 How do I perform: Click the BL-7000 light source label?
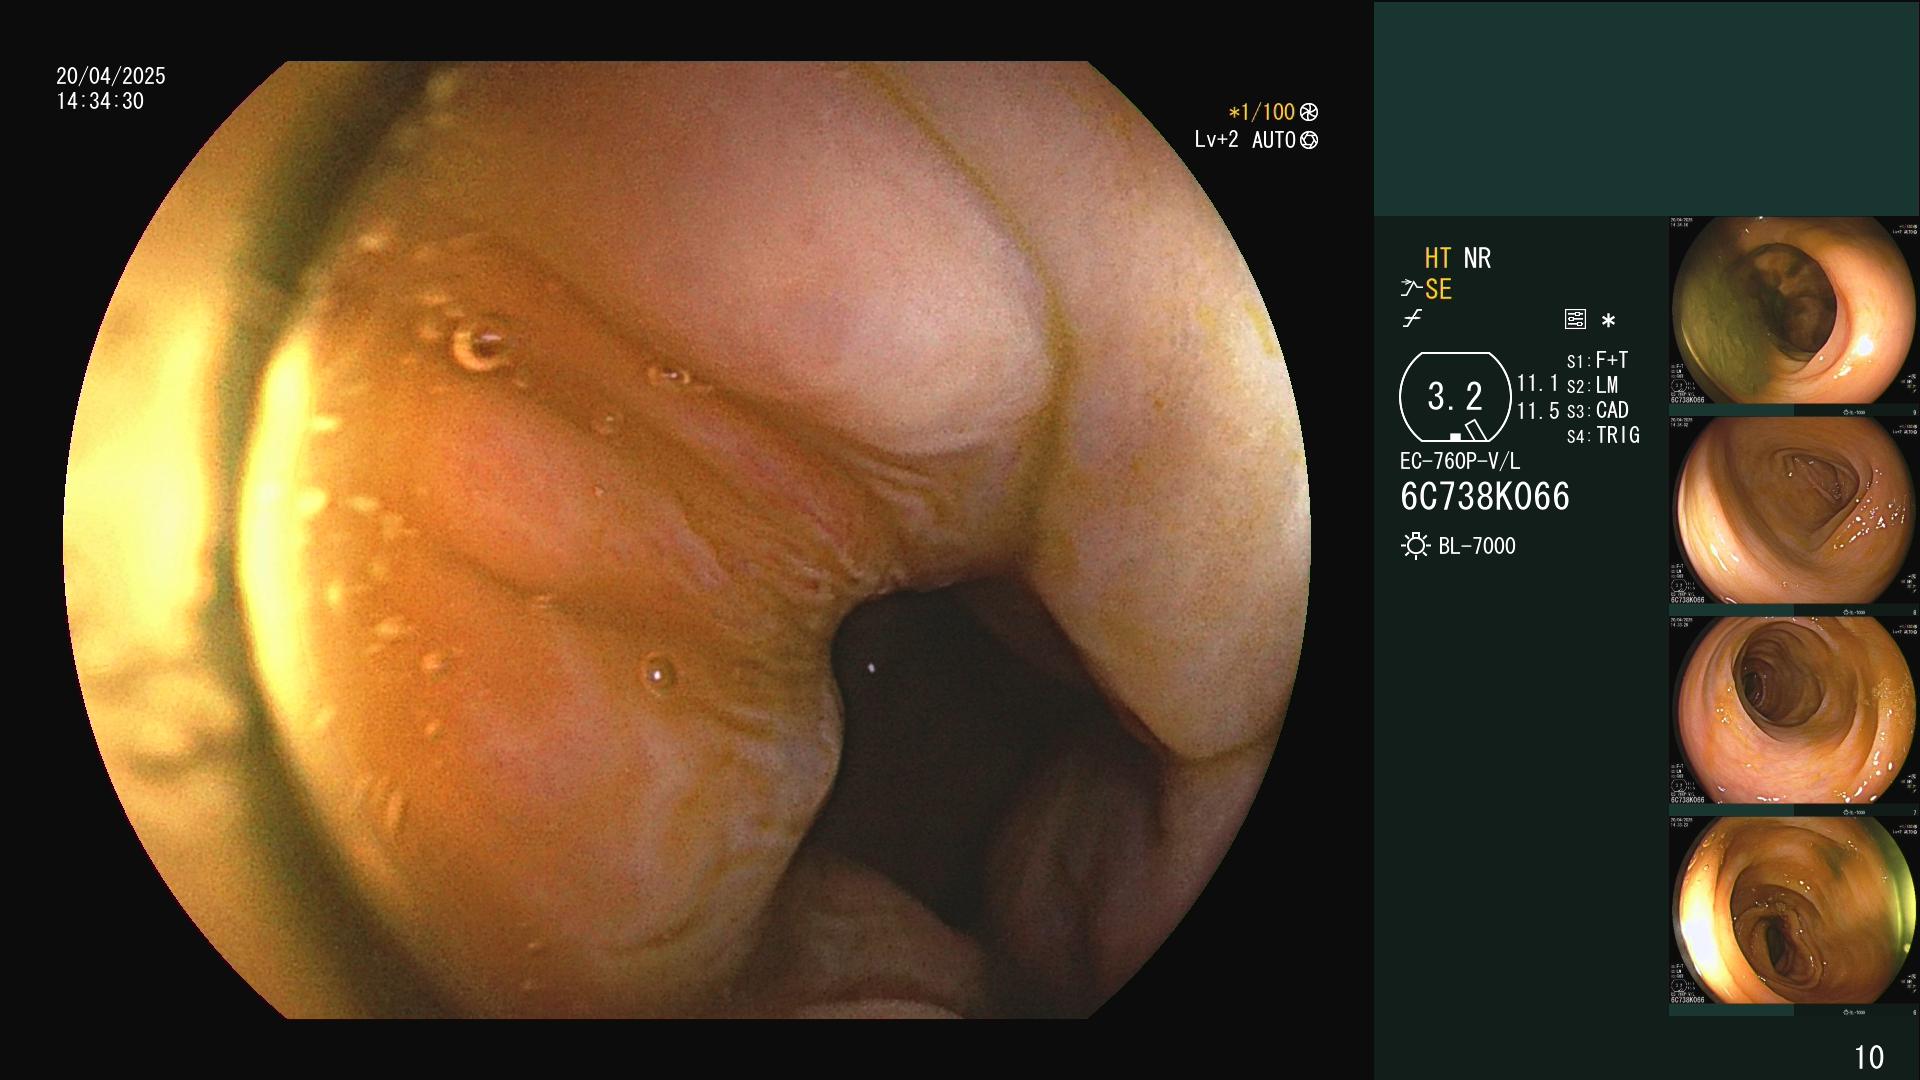(1477, 546)
